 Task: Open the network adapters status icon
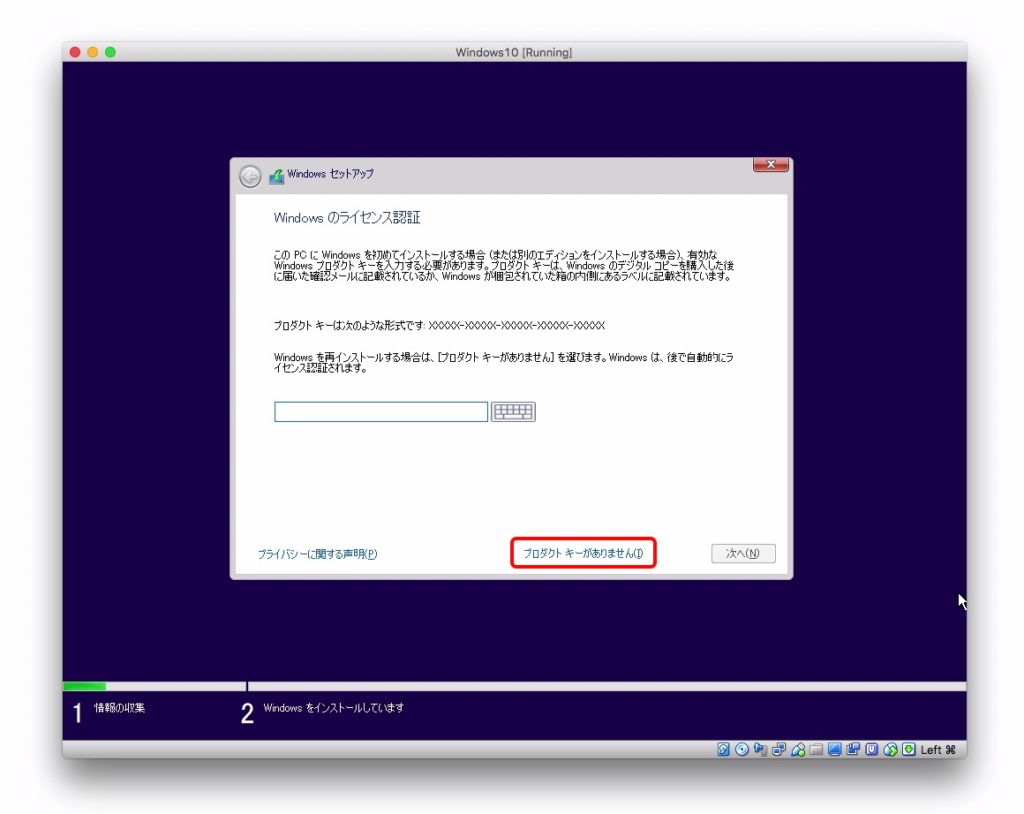click(779, 749)
